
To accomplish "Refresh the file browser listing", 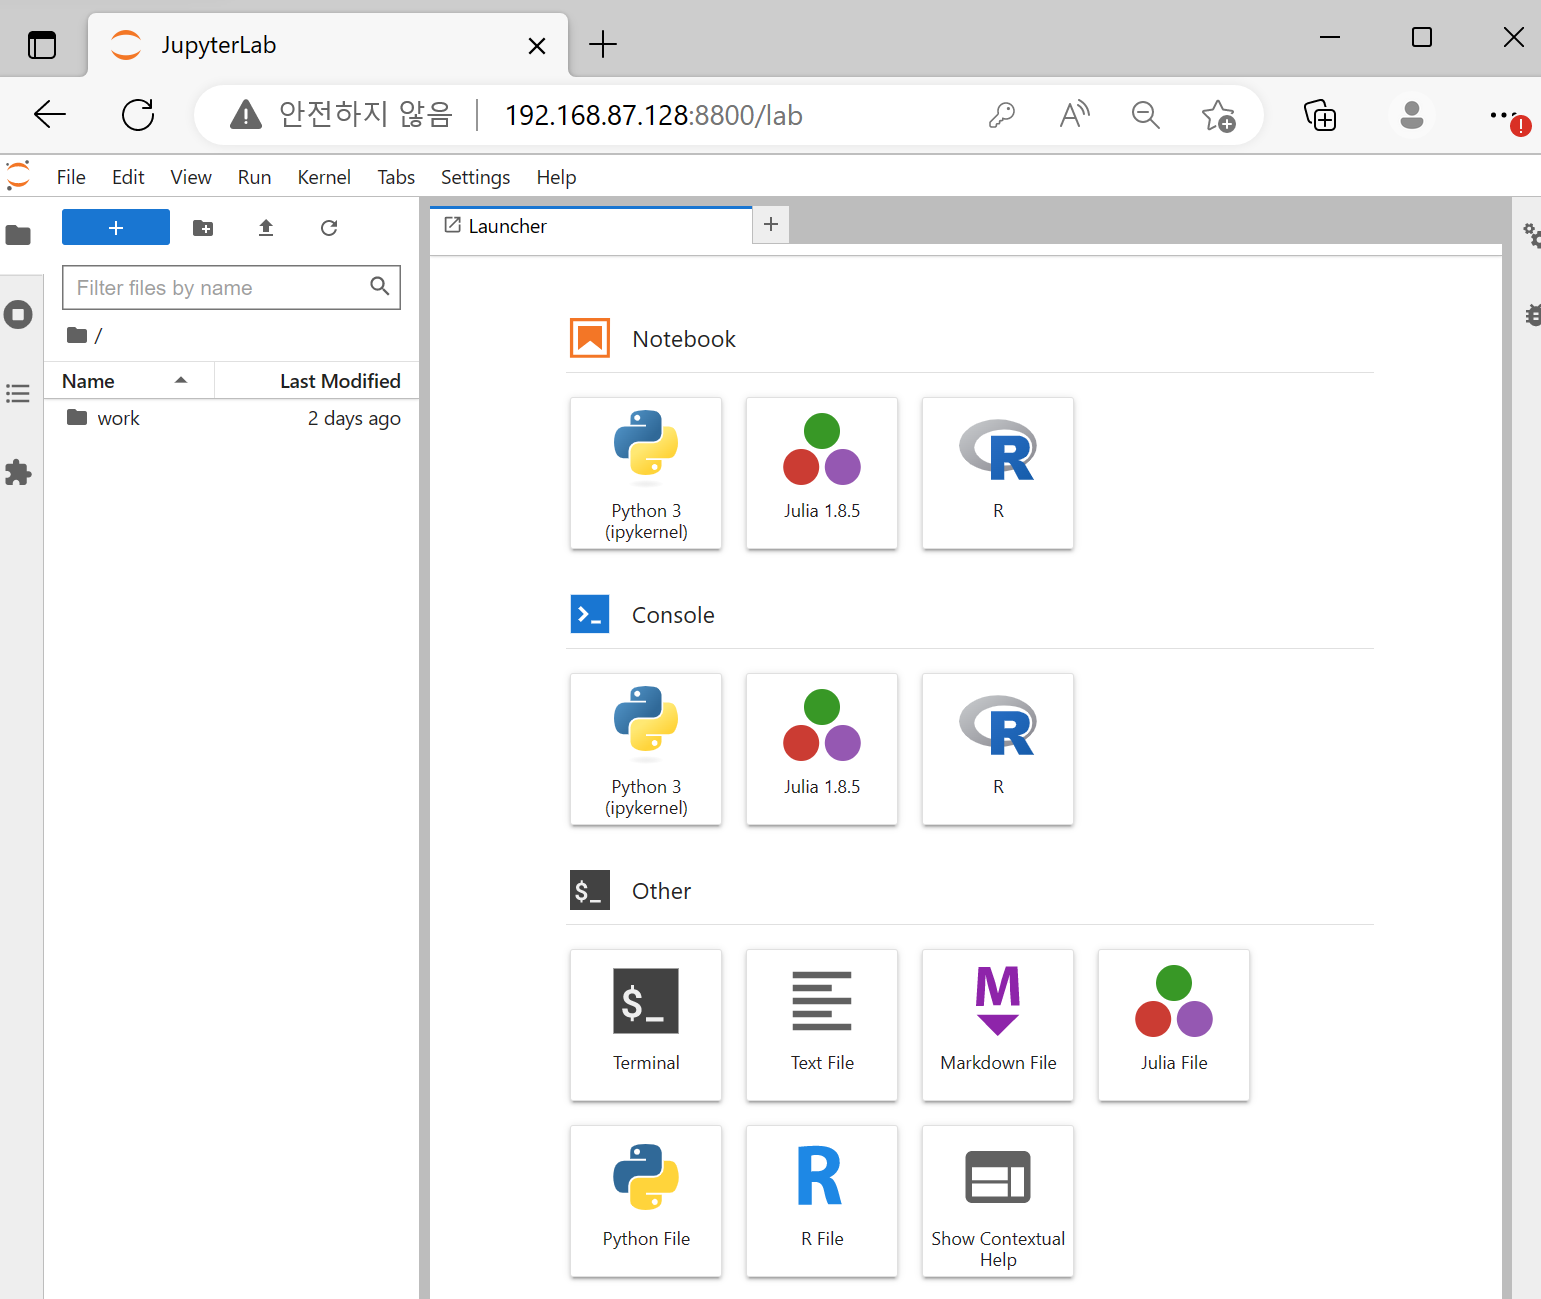I will point(329,228).
